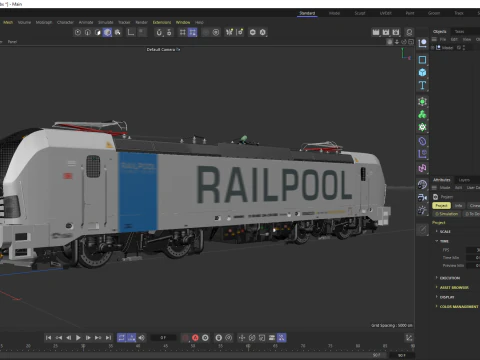Click the third clapperboard render settings icon
The width and height of the screenshot is (480, 360).
tap(396, 32)
